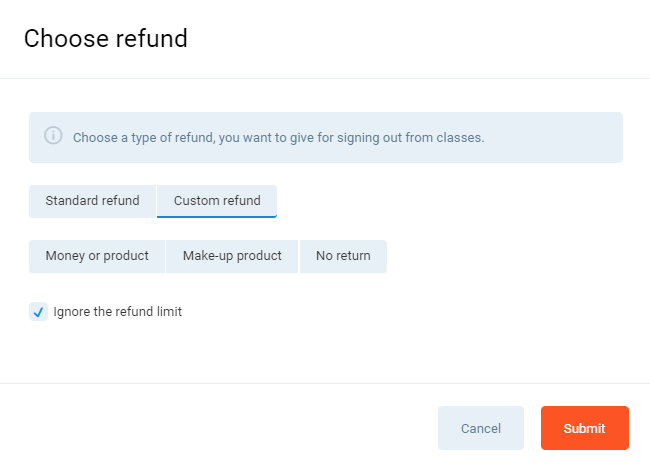The width and height of the screenshot is (650, 471).
Task: Activate the underlined Custom refund tab
Action: pos(217,201)
